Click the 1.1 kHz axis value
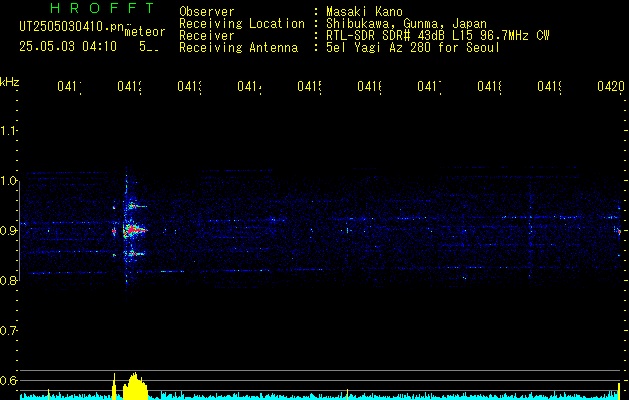Image resolution: width=629 pixels, height=400 pixels. (8, 130)
